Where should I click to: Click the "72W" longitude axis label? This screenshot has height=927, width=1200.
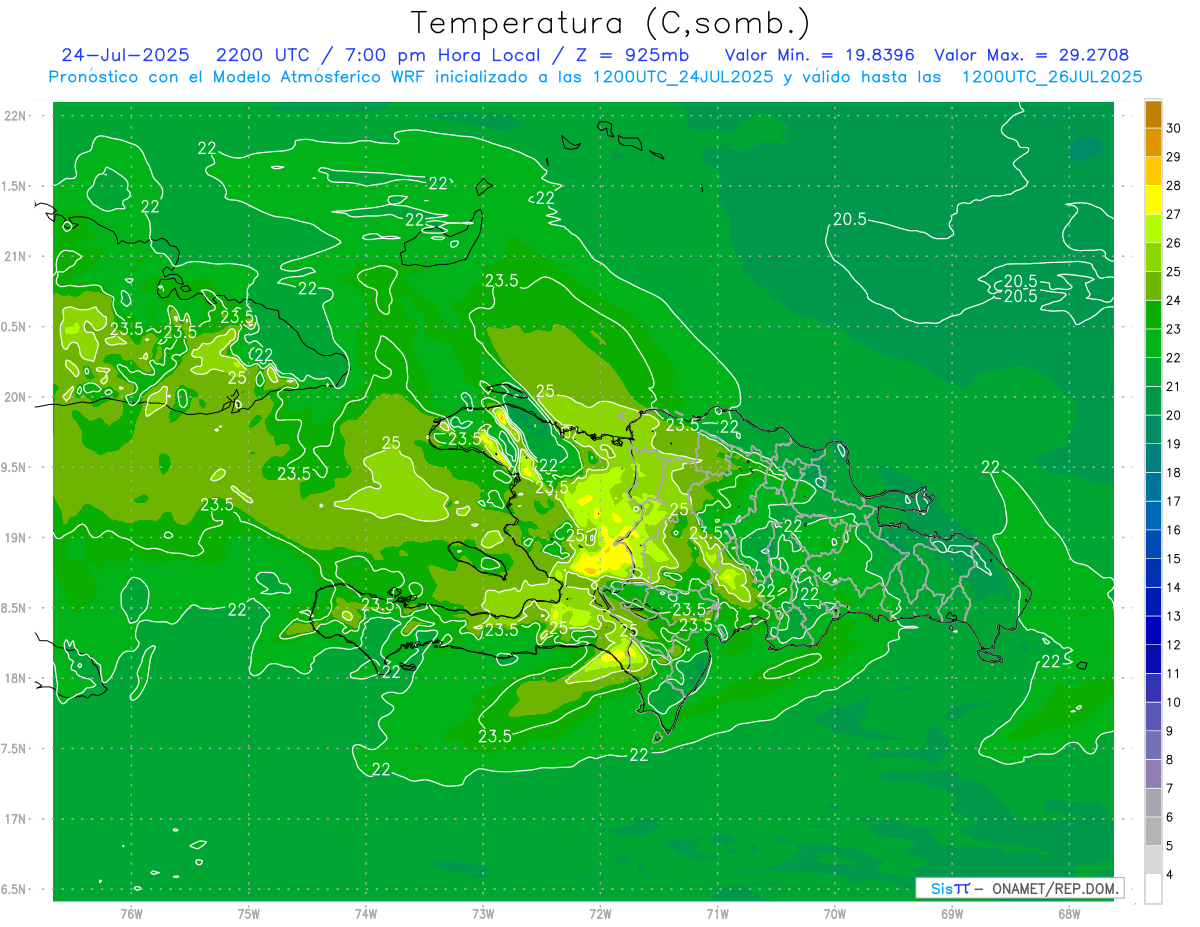point(600,914)
